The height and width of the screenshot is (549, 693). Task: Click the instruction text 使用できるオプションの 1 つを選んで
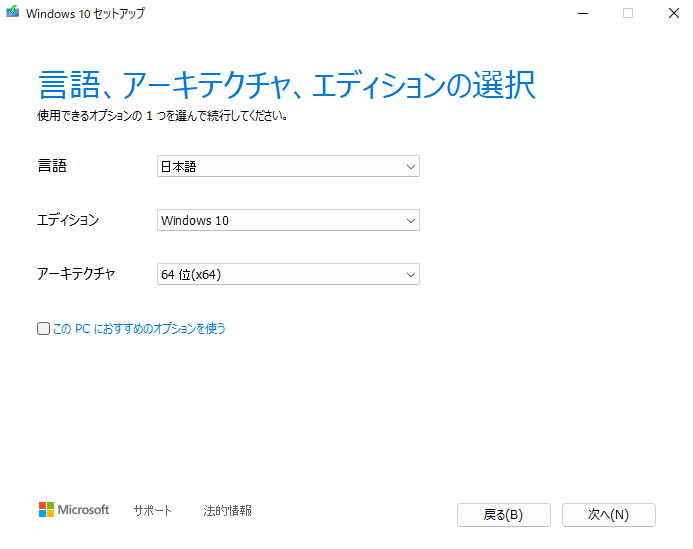click(x=124, y=116)
